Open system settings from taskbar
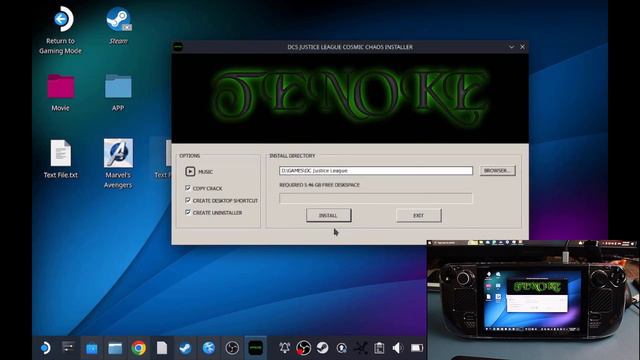This screenshot has height=360, width=640. tap(68, 348)
